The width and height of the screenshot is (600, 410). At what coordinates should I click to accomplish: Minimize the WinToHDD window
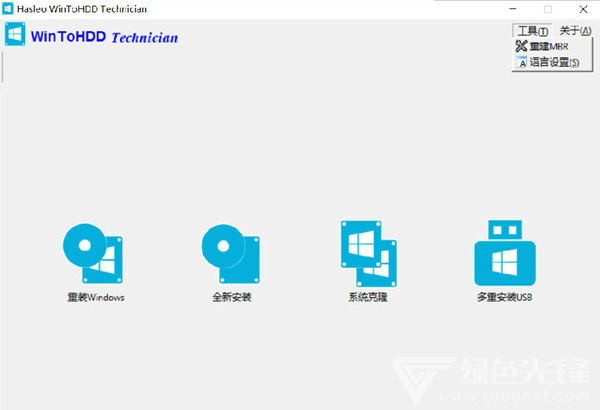513,9
